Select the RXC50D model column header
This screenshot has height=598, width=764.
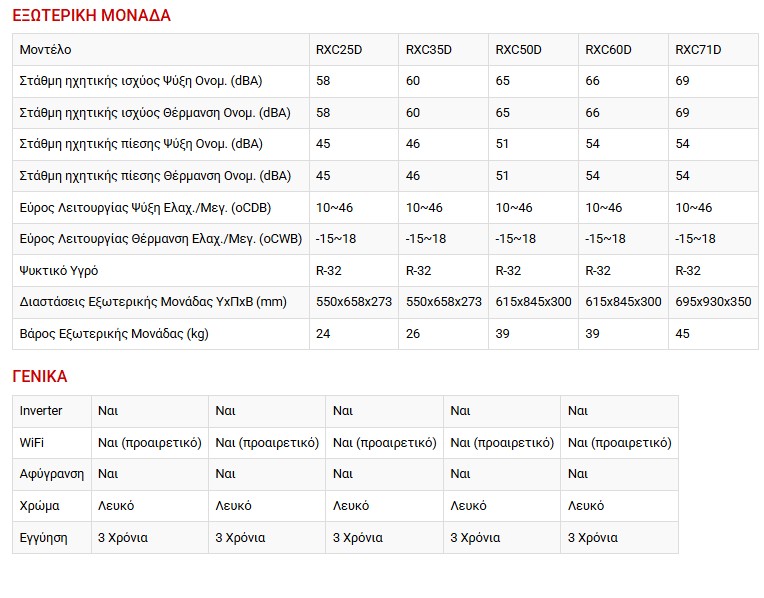(518, 50)
